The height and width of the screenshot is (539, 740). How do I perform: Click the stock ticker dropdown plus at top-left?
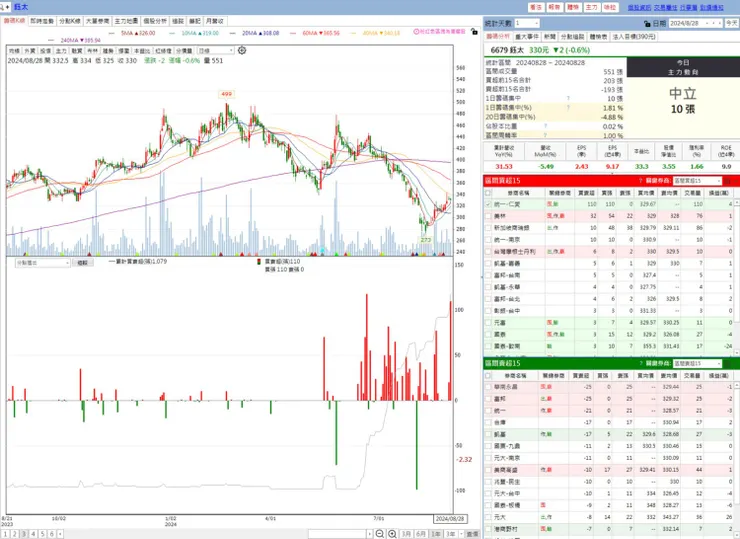pos(7,7)
